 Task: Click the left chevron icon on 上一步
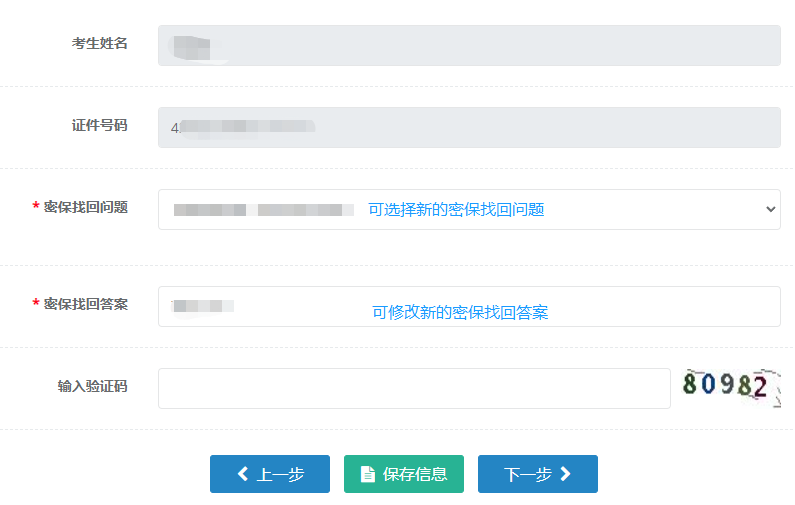pyautogui.click(x=242, y=474)
